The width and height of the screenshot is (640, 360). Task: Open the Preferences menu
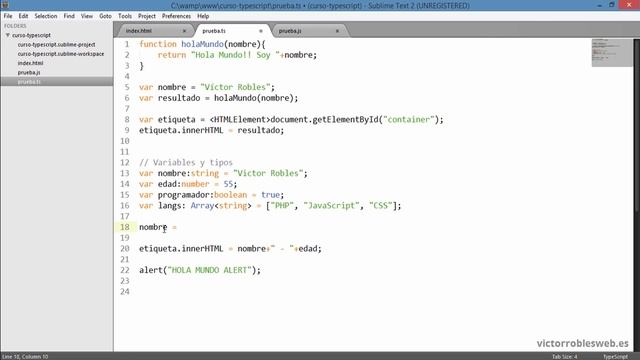tap(176, 16)
